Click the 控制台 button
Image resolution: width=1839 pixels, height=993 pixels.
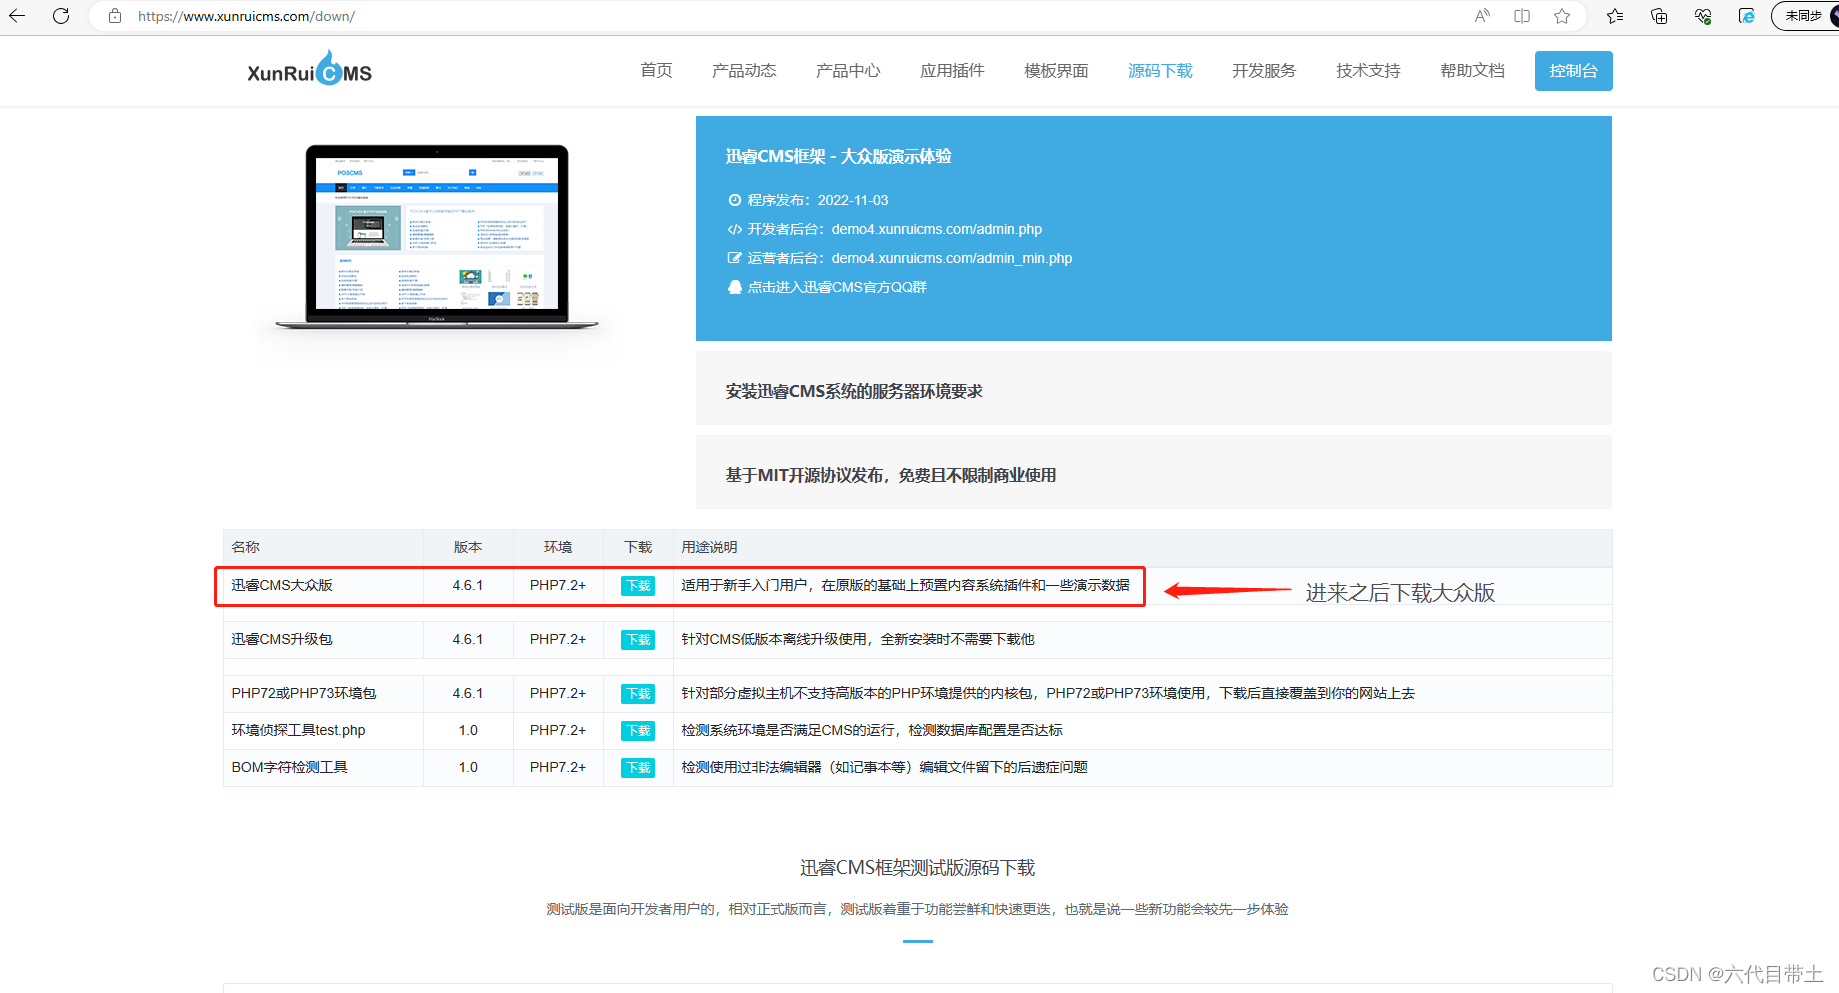pos(1573,71)
